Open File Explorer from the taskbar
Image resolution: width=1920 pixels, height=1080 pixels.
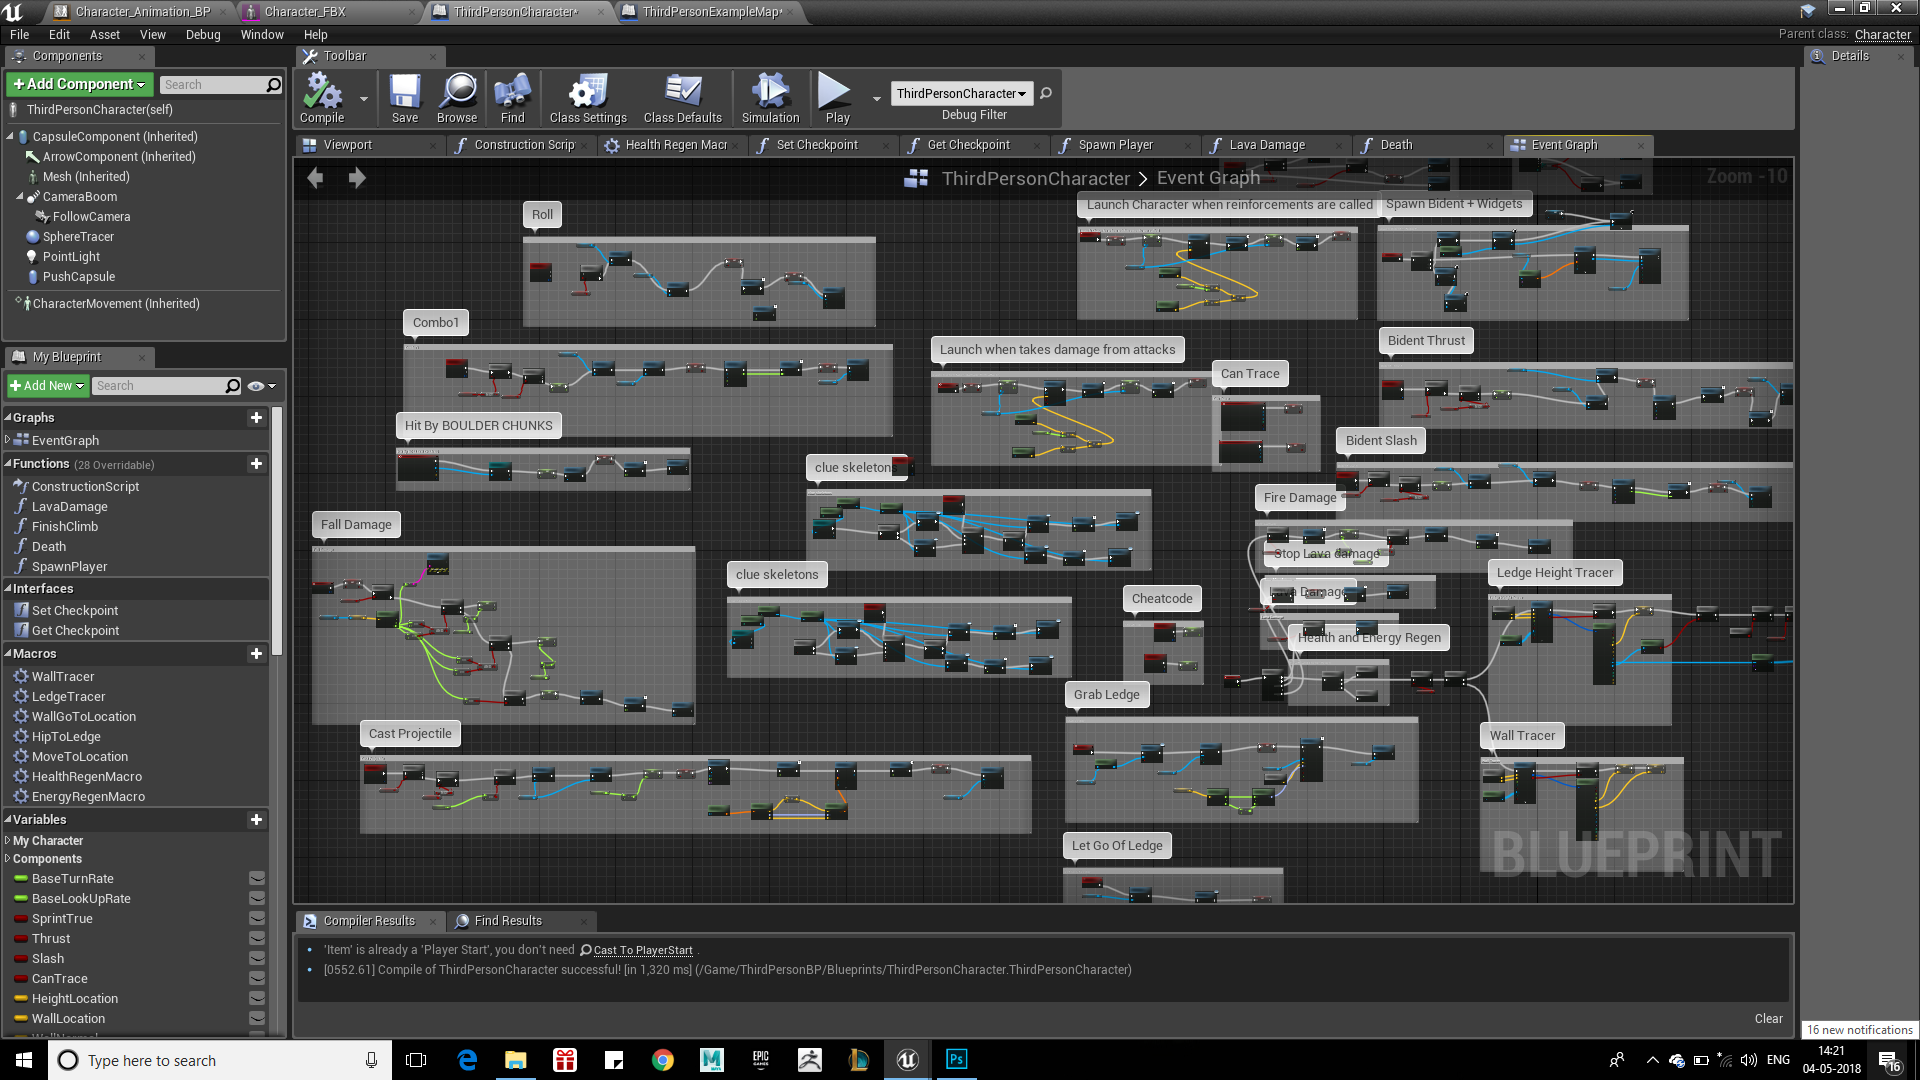coord(515,1059)
